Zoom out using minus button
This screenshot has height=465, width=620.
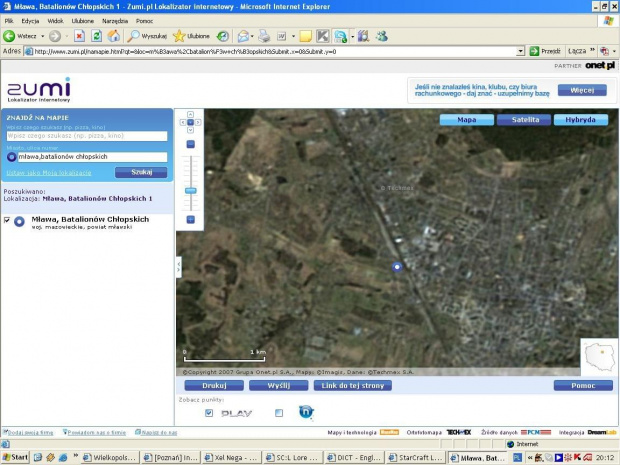[x=191, y=144]
